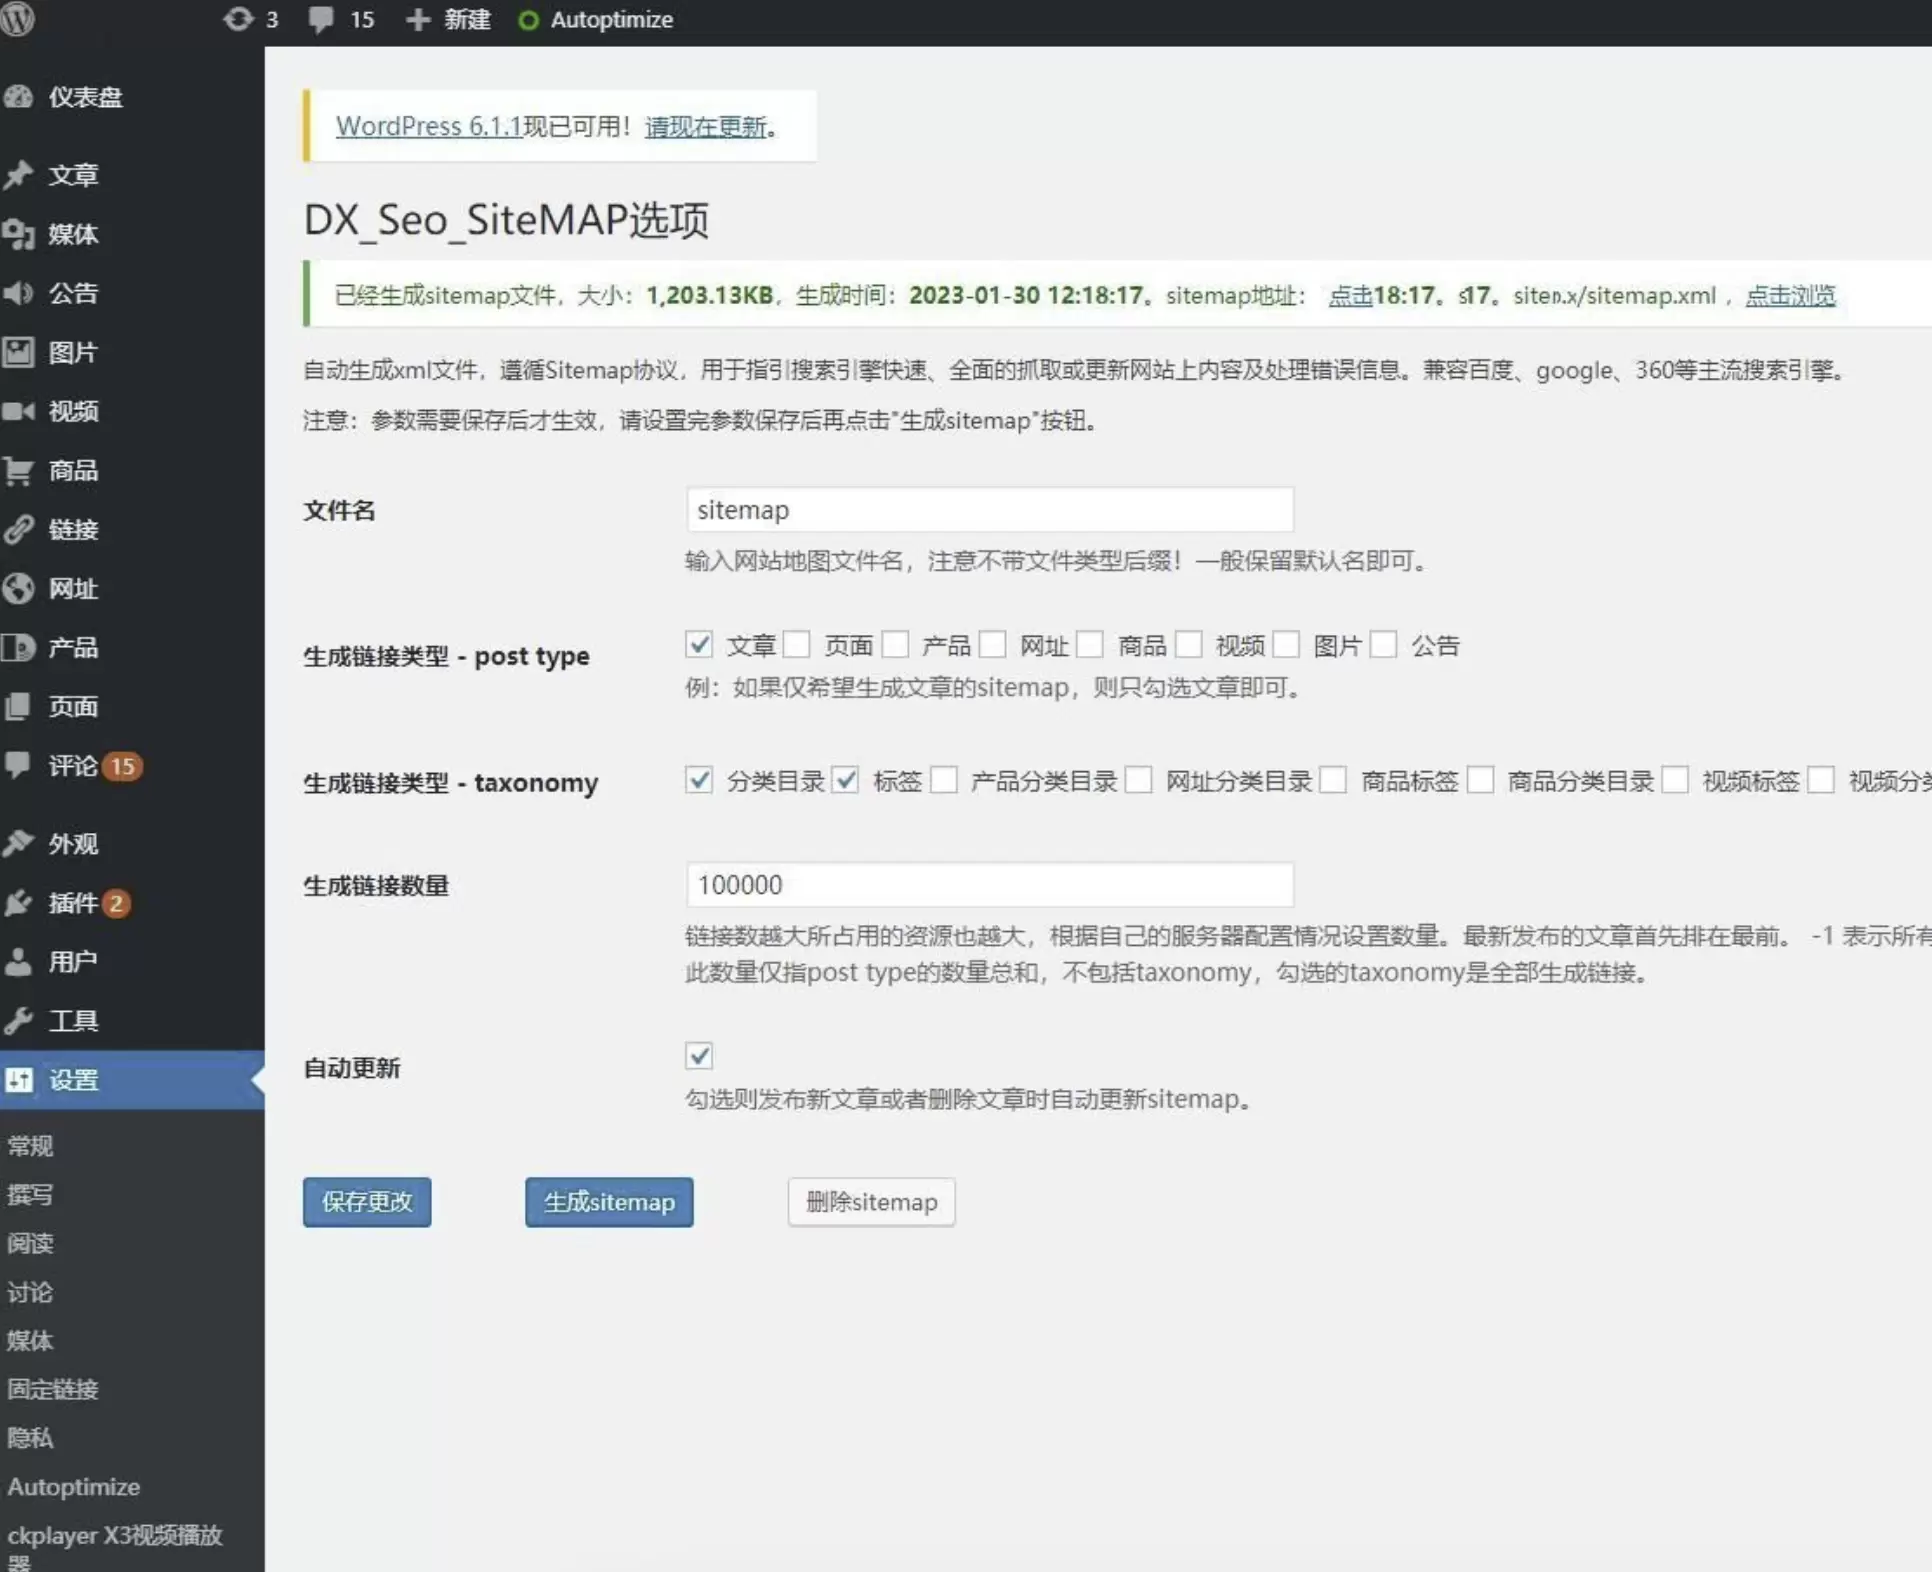Check the 商品 post type checkbox

[1090, 644]
